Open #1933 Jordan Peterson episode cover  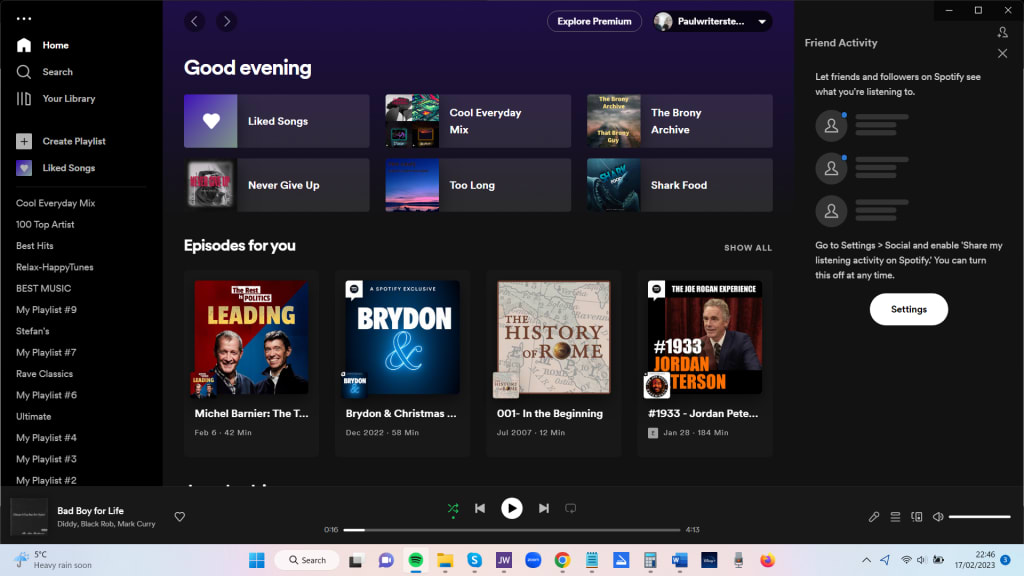(705, 338)
